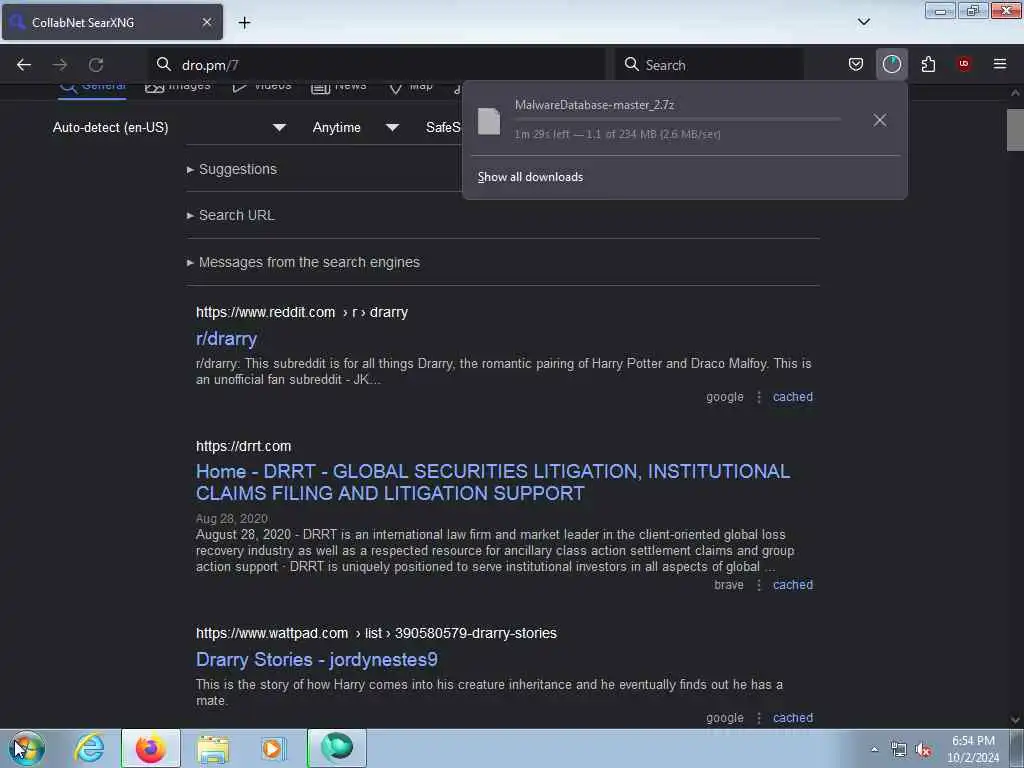
Task: Open the Windows Start menu
Action: tap(26, 748)
